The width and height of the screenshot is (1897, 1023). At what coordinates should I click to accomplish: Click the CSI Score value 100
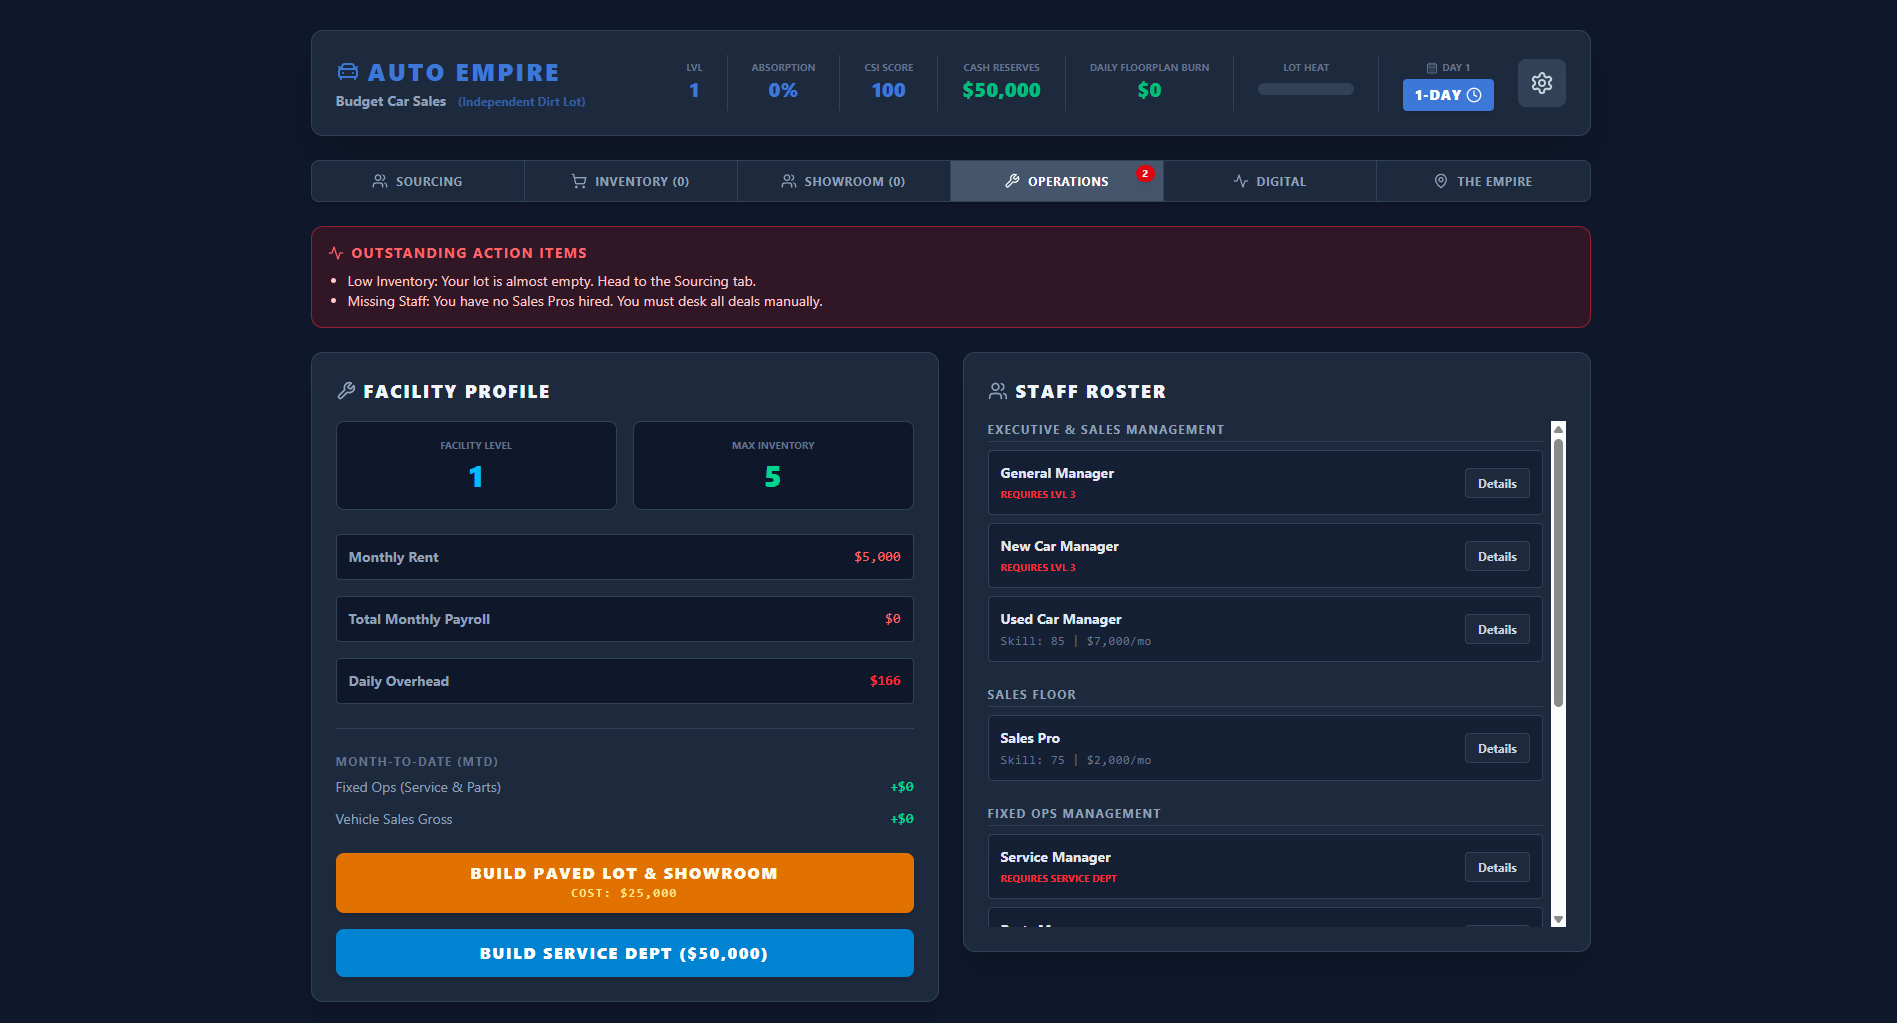pyautogui.click(x=888, y=90)
